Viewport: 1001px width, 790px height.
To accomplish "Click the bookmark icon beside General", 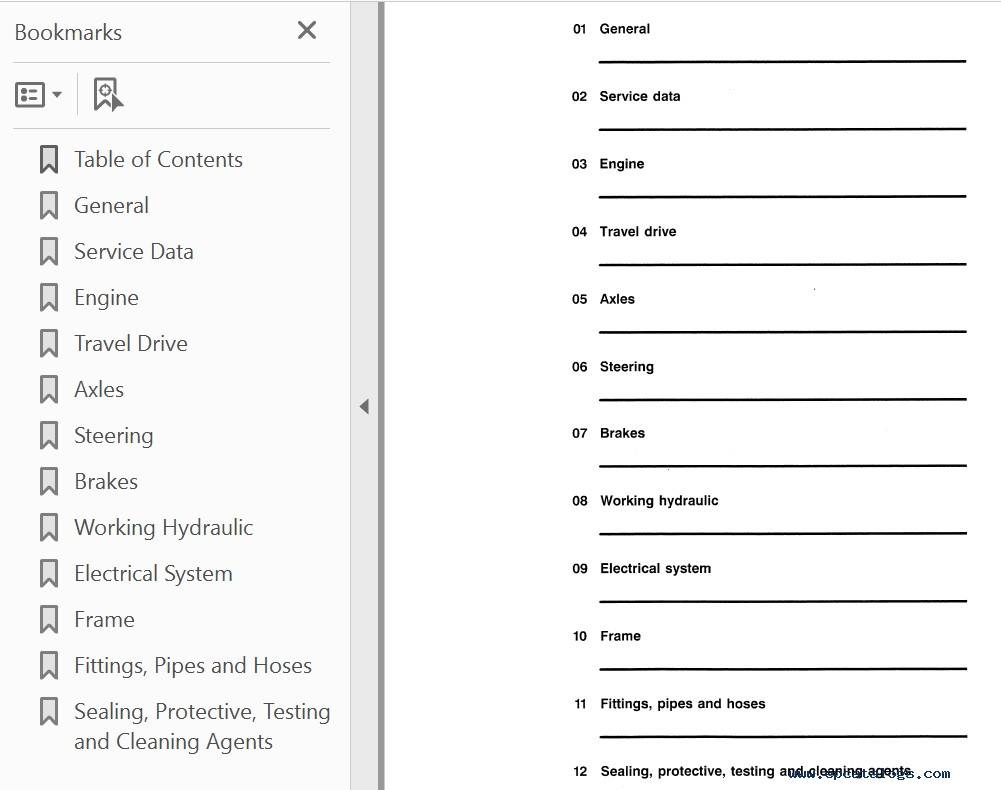I will [x=49, y=206].
